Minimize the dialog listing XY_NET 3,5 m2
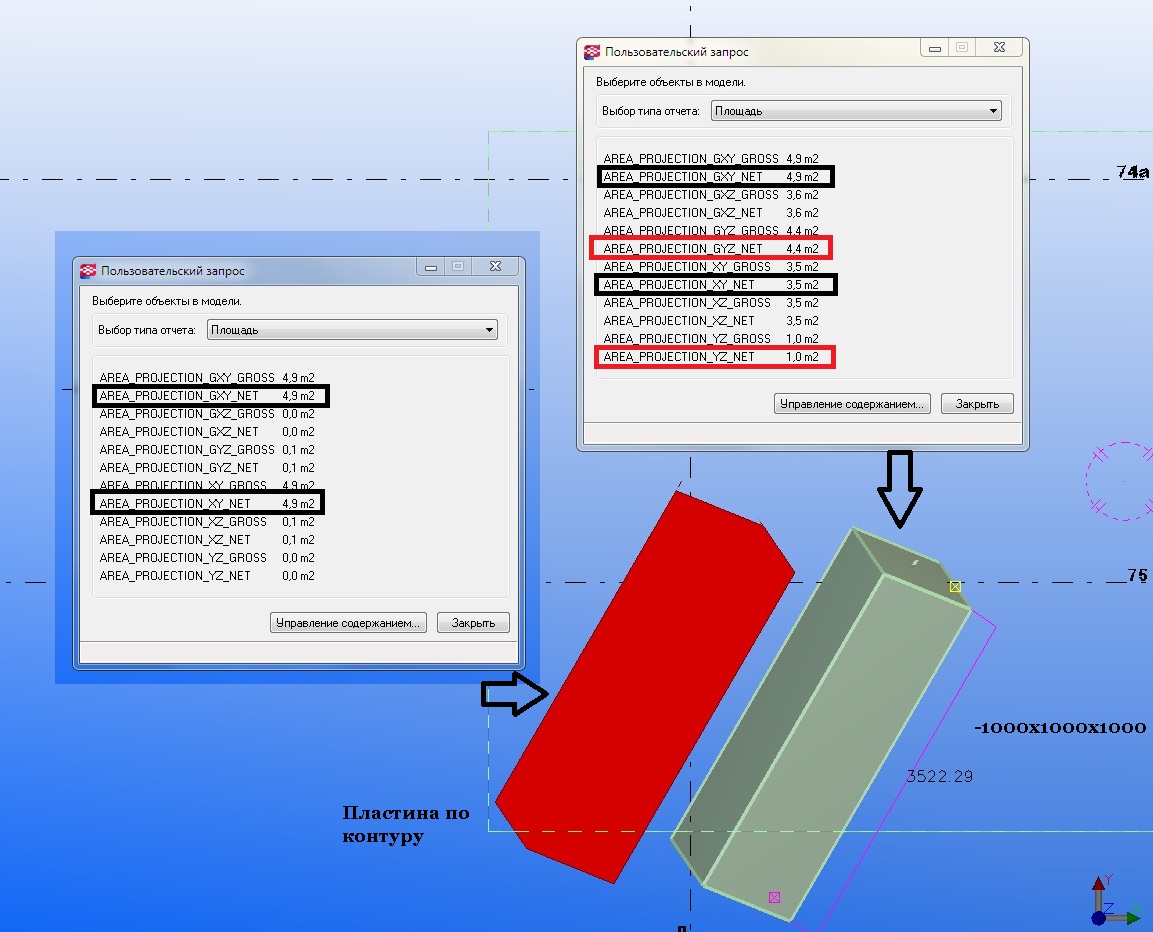 pos(934,48)
